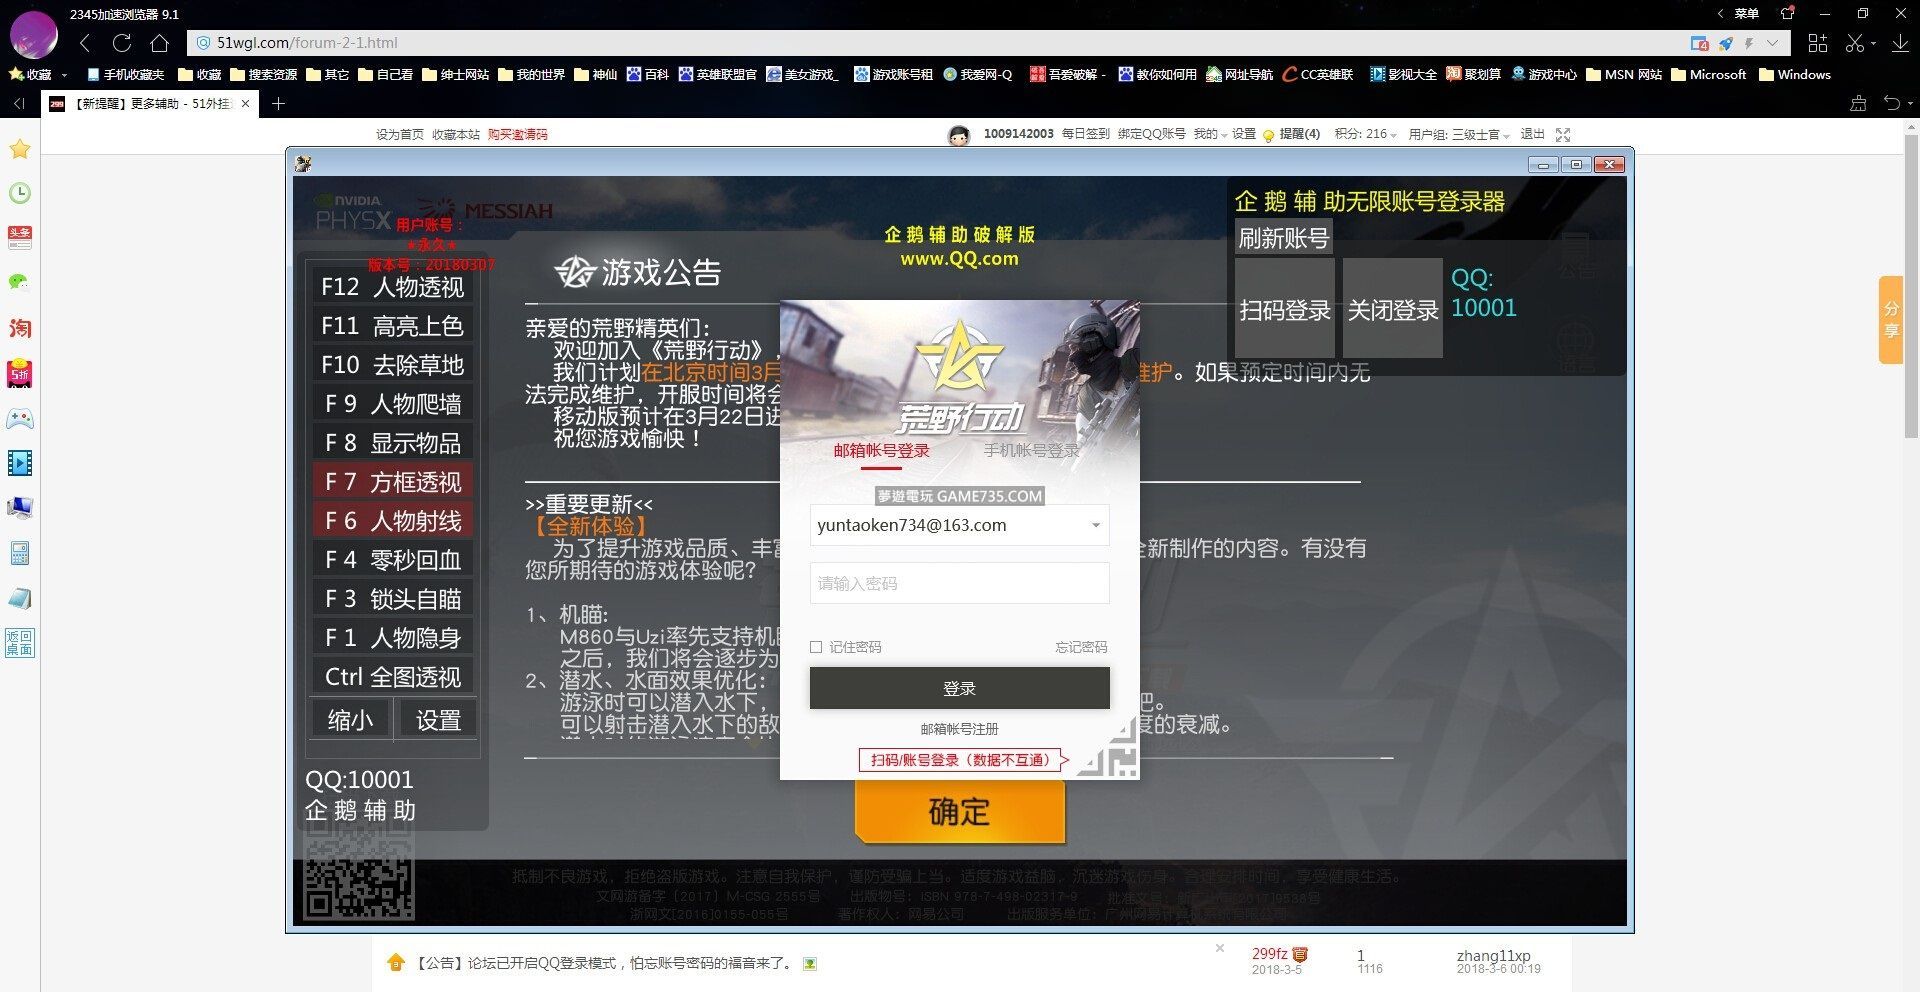Viewport: 1920px width, 992px height.
Task: Click the 刷新账号 button
Action: 1284,238
